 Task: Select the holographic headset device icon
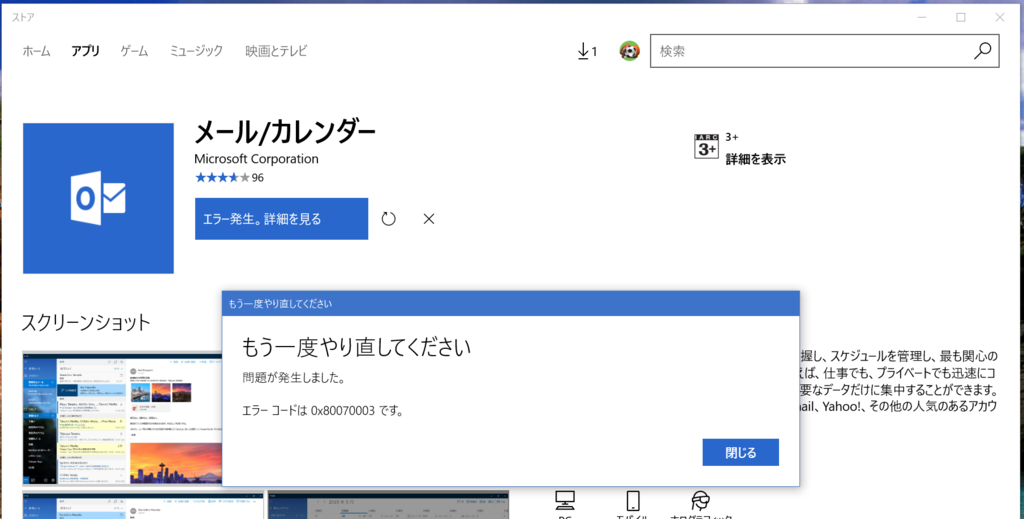(700, 501)
